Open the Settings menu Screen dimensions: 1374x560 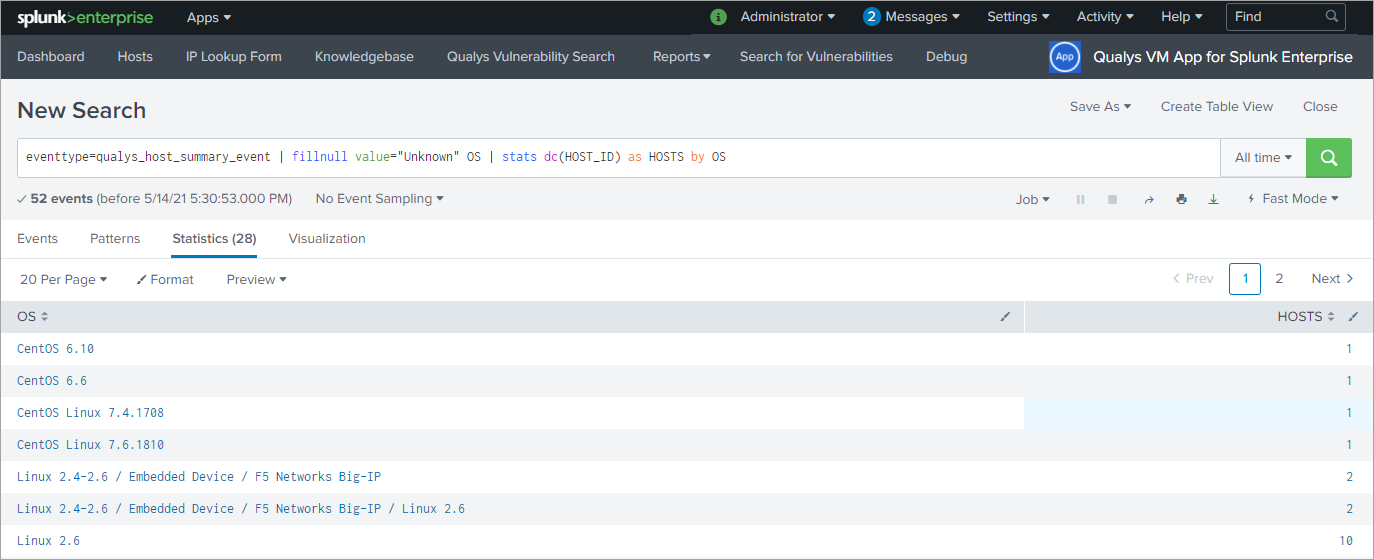[x=1018, y=17]
